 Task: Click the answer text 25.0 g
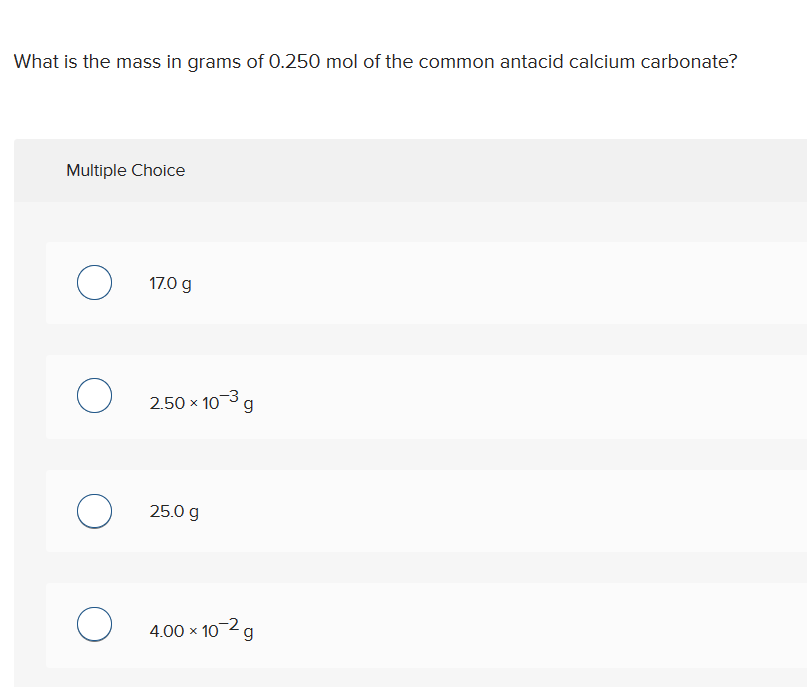[x=173, y=511]
